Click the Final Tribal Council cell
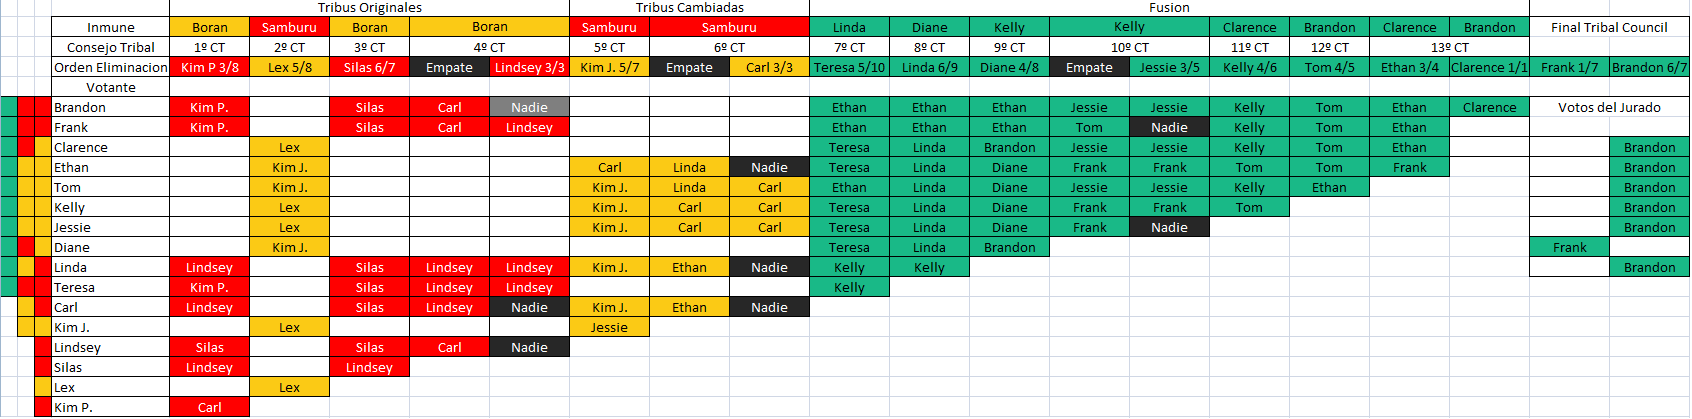This screenshot has width=1692, height=419. [1609, 28]
